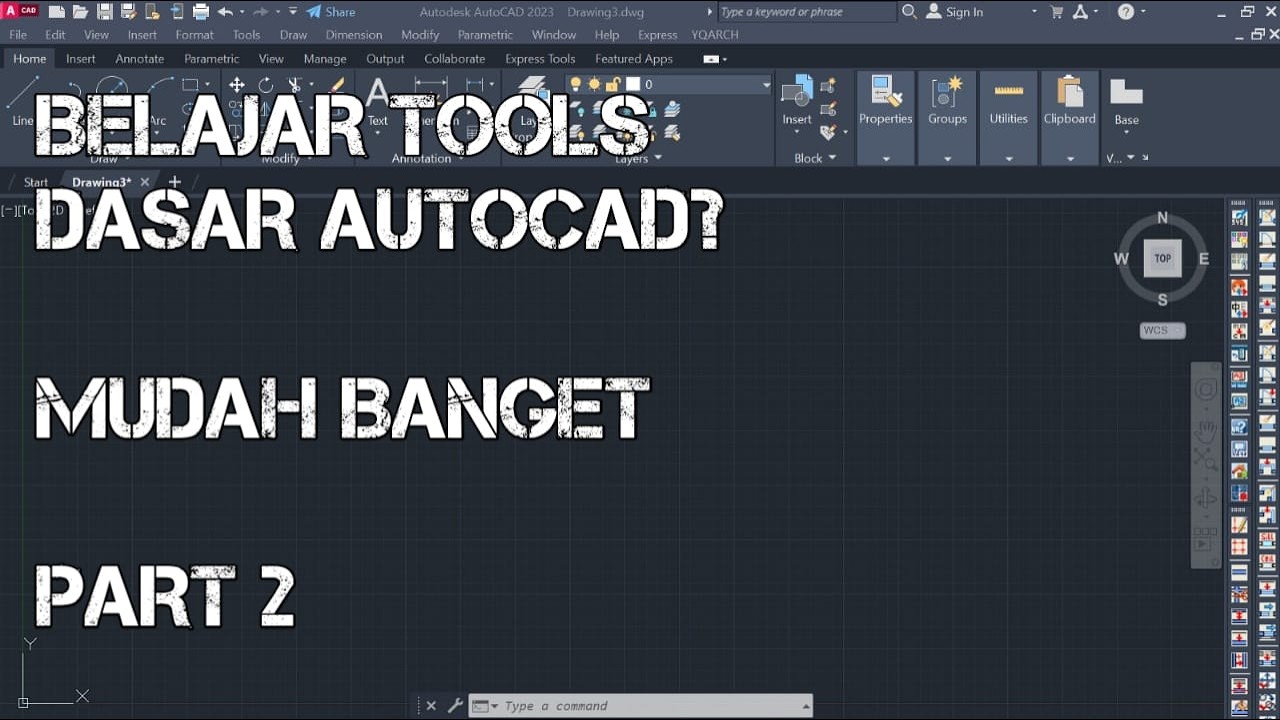Click the E compass direction on ViewCube
Image resolution: width=1280 pixels, height=720 pixels.
click(1204, 258)
